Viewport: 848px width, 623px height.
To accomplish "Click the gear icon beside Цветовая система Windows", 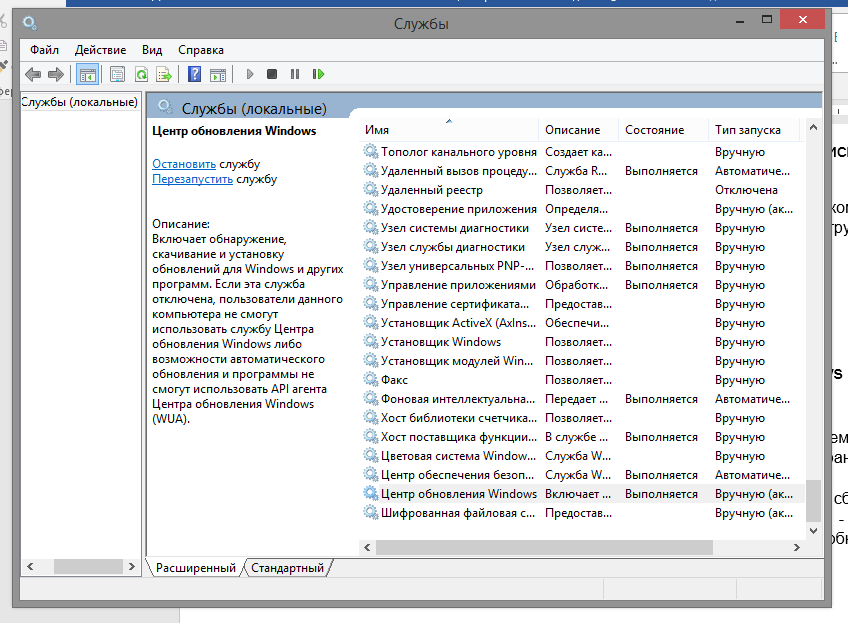I will 370,456.
